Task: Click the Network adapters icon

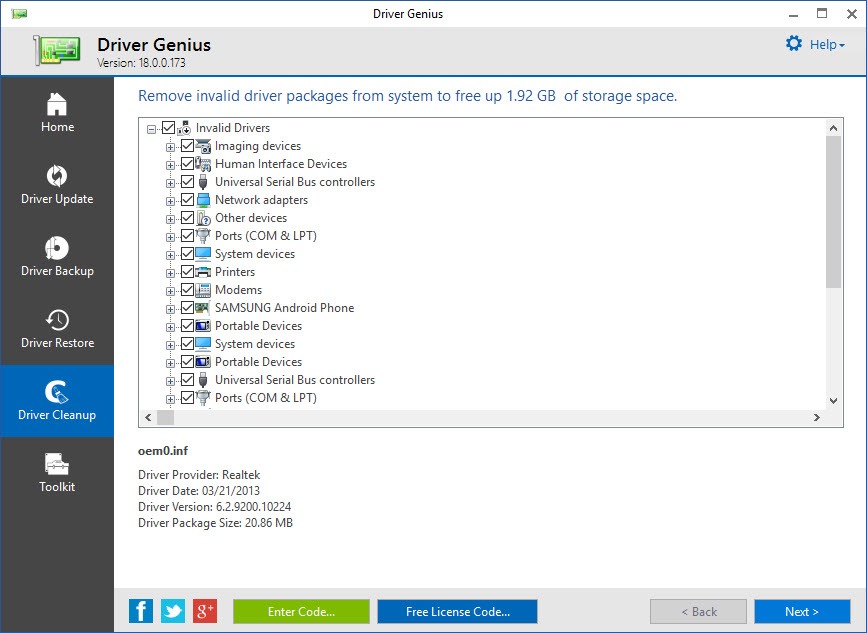Action: [203, 200]
